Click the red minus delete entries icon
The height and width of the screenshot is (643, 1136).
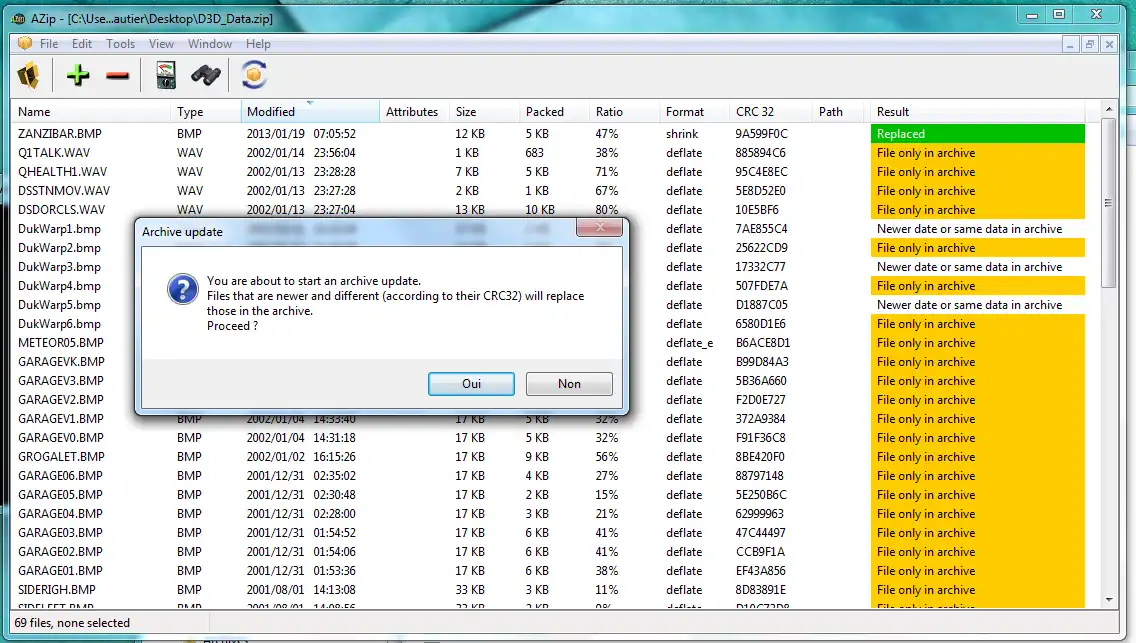point(117,75)
